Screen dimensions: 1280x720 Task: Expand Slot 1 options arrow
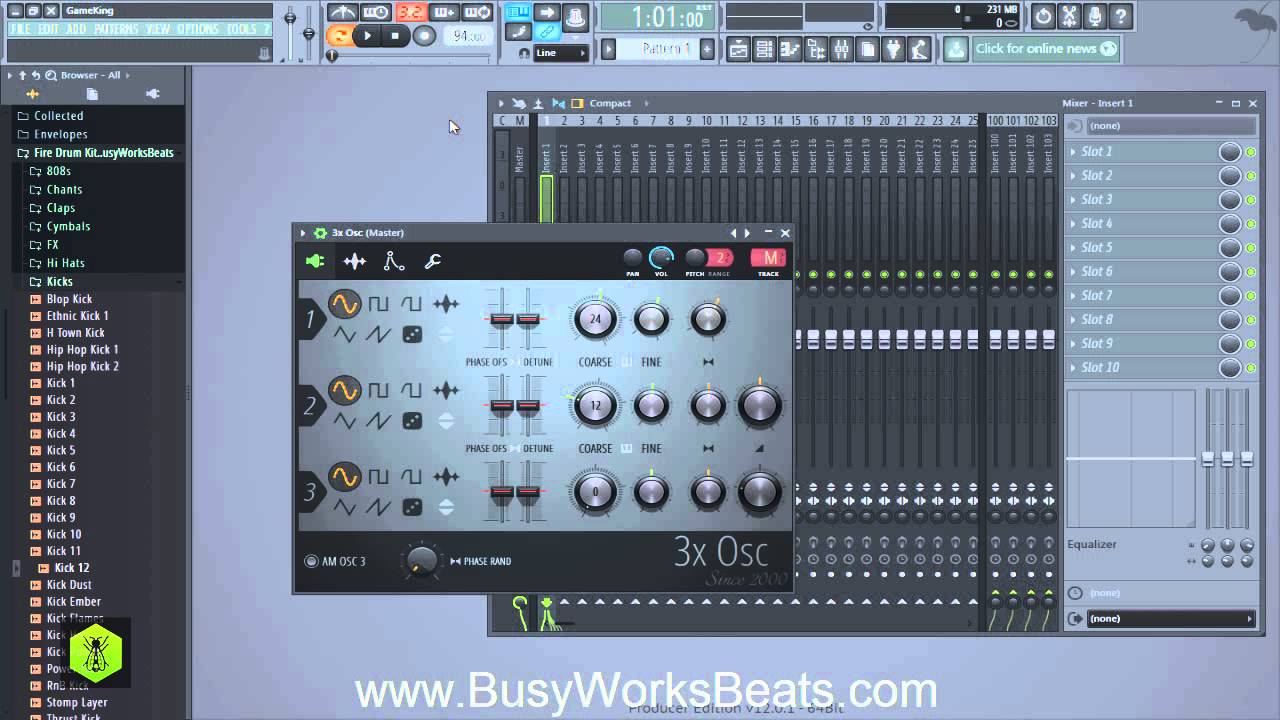[x=1073, y=152]
